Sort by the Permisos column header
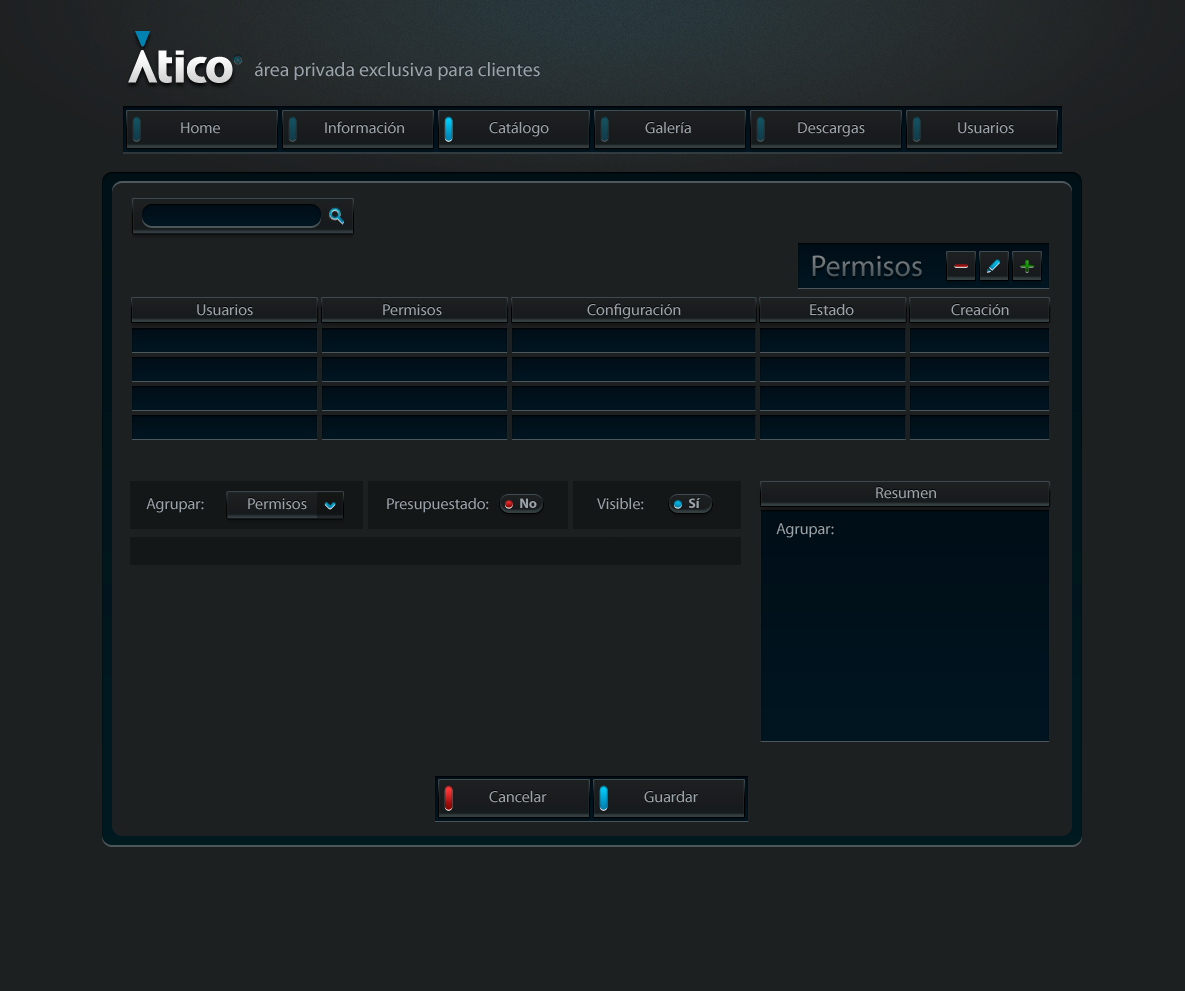1185x991 pixels. pyautogui.click(x=414, y=310)
